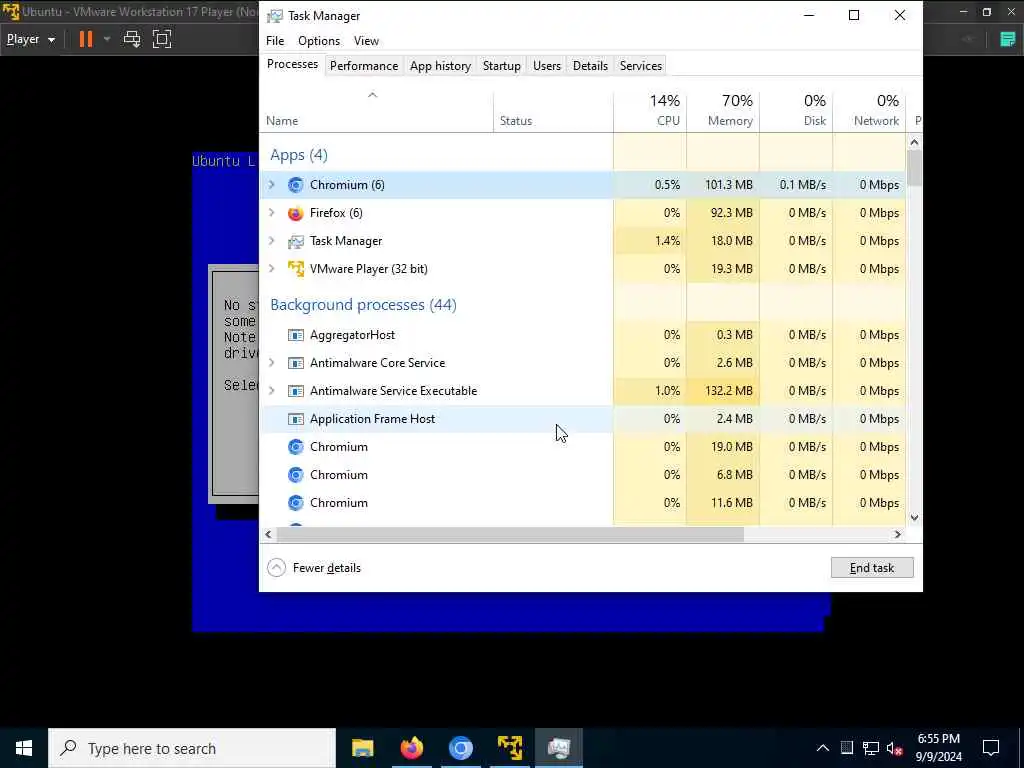Collapse view with Fewer details
Image resolution: width=1024 pixels, height=768 pixels.
314,568
